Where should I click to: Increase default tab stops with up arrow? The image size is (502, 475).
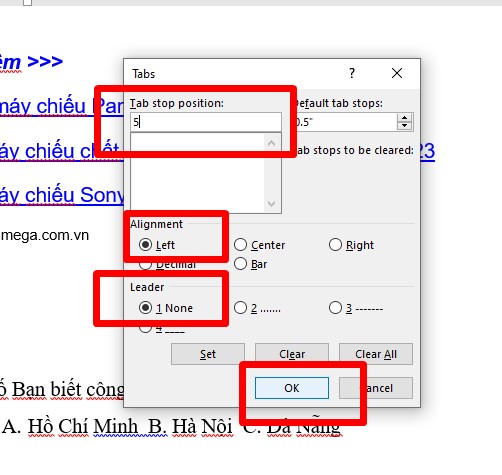(x=404, y=118)
